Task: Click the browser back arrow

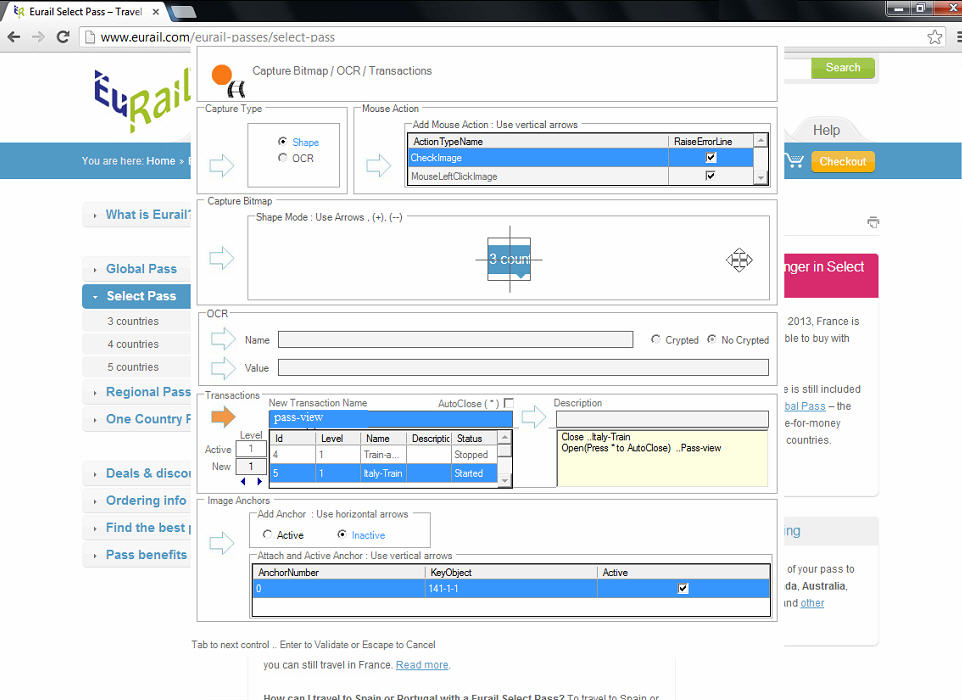Action: tap(13, 37)
